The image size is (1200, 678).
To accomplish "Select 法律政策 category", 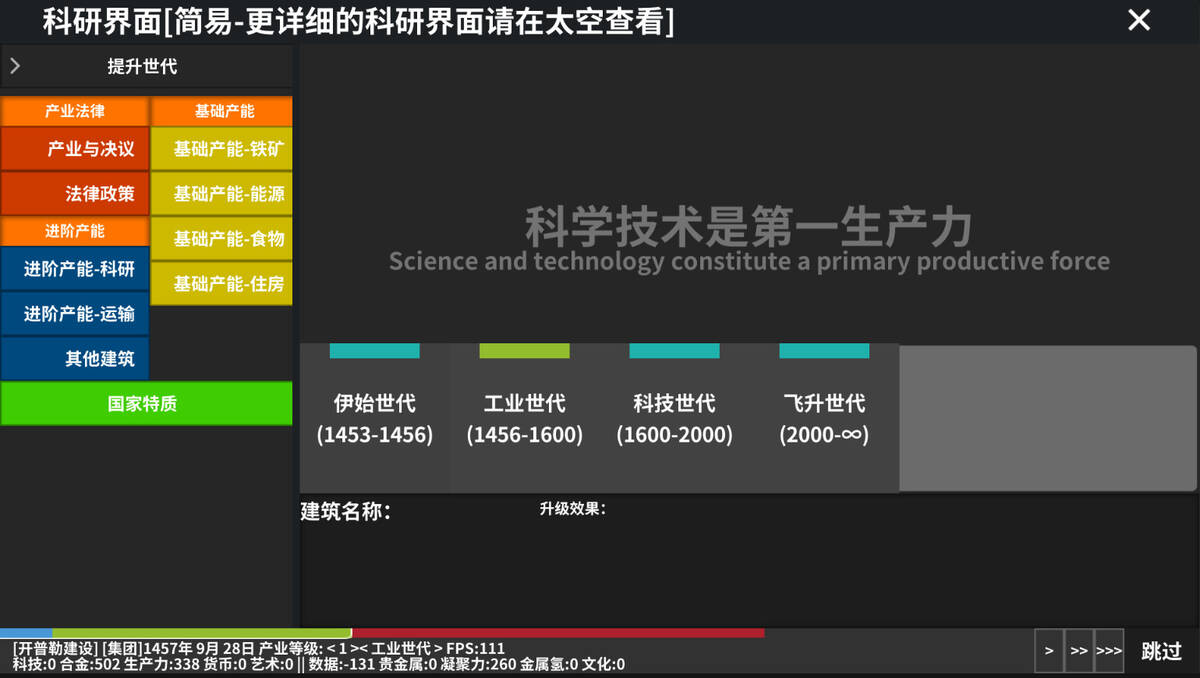I will [x=75, y=194].
